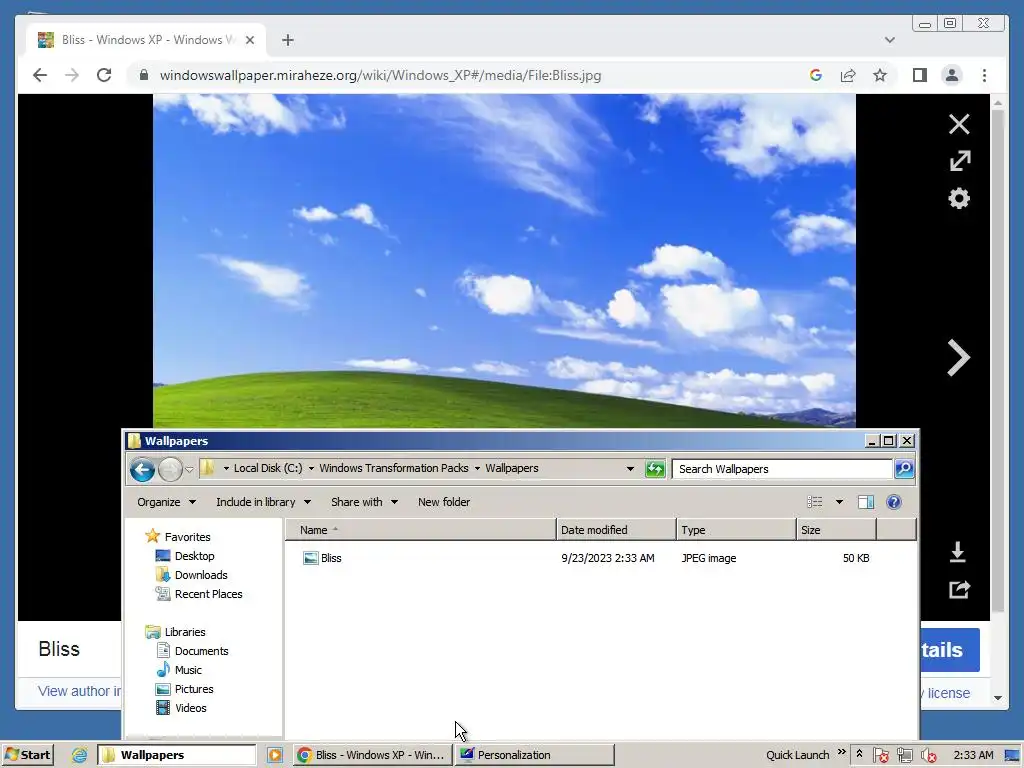View the site's padlock security info
Screen dimensions: 1024x768
point(144,75)
